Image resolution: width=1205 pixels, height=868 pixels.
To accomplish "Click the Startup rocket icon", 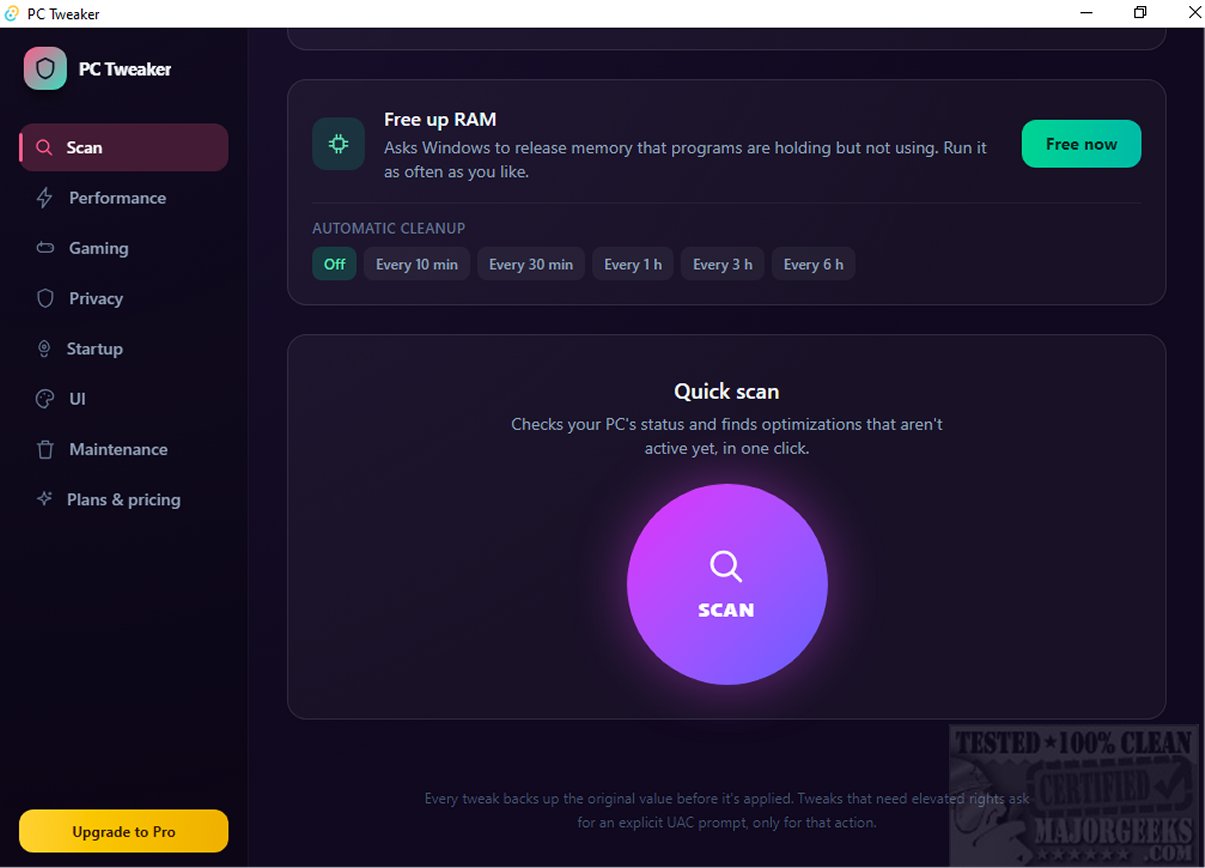I will point(44,349).
